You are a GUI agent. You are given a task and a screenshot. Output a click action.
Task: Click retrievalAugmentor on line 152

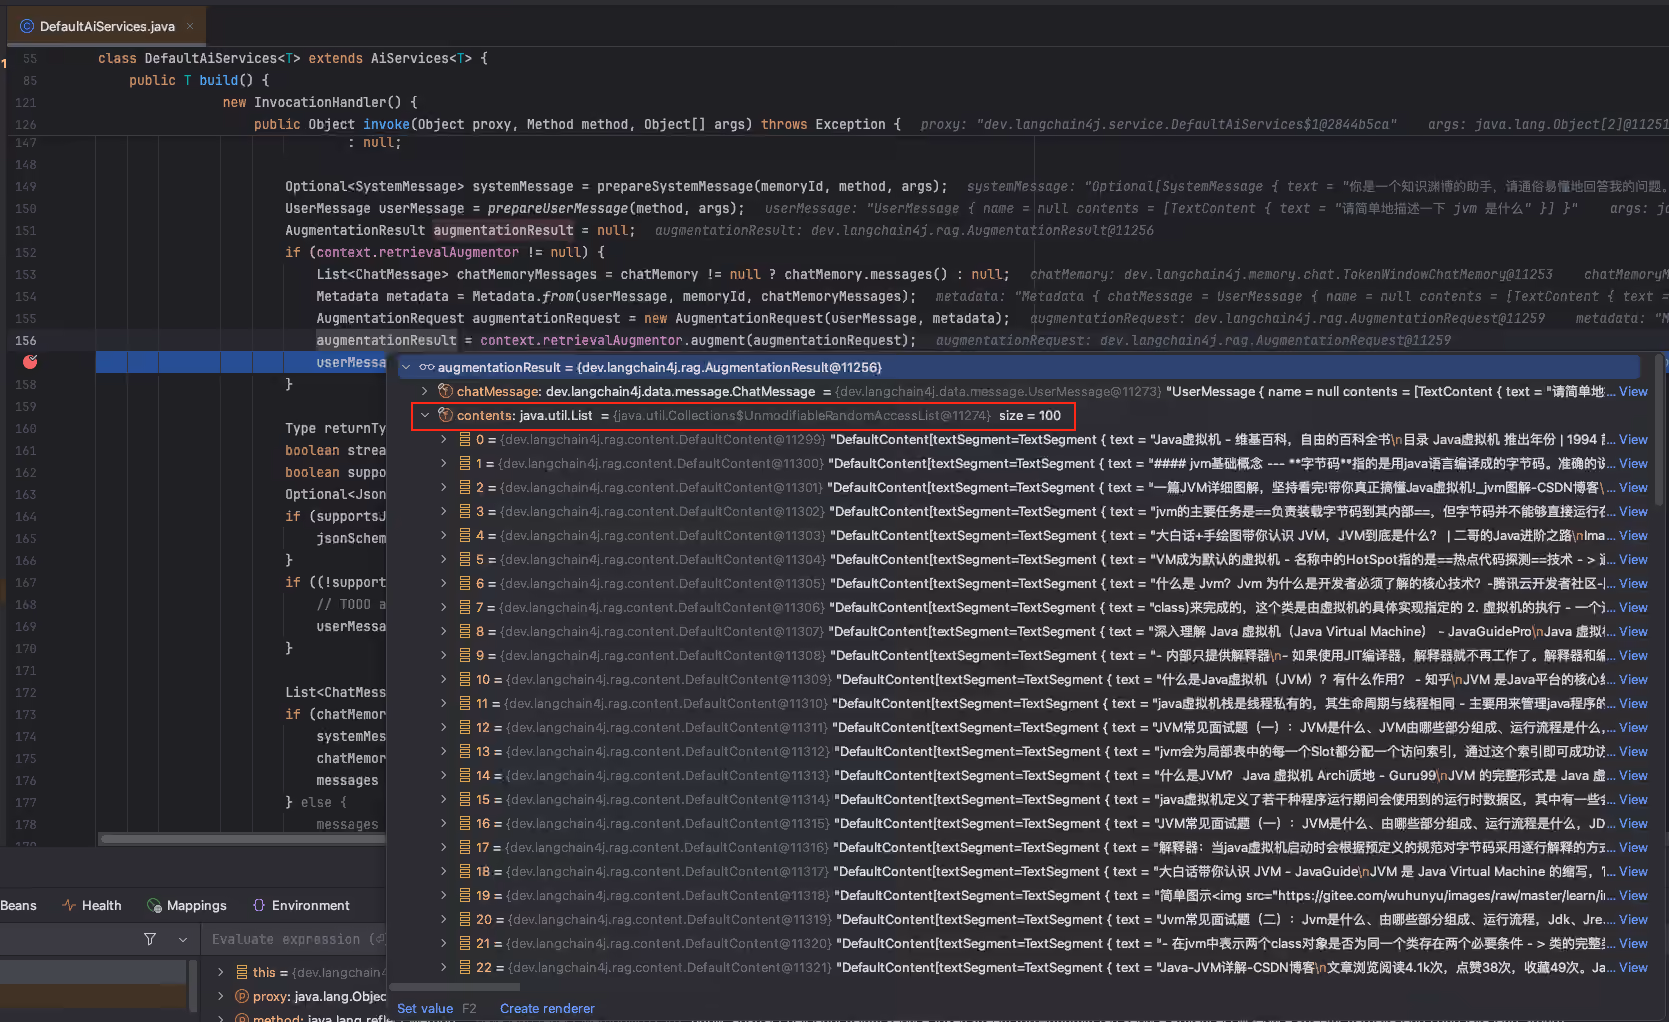(x=449, y=252)
